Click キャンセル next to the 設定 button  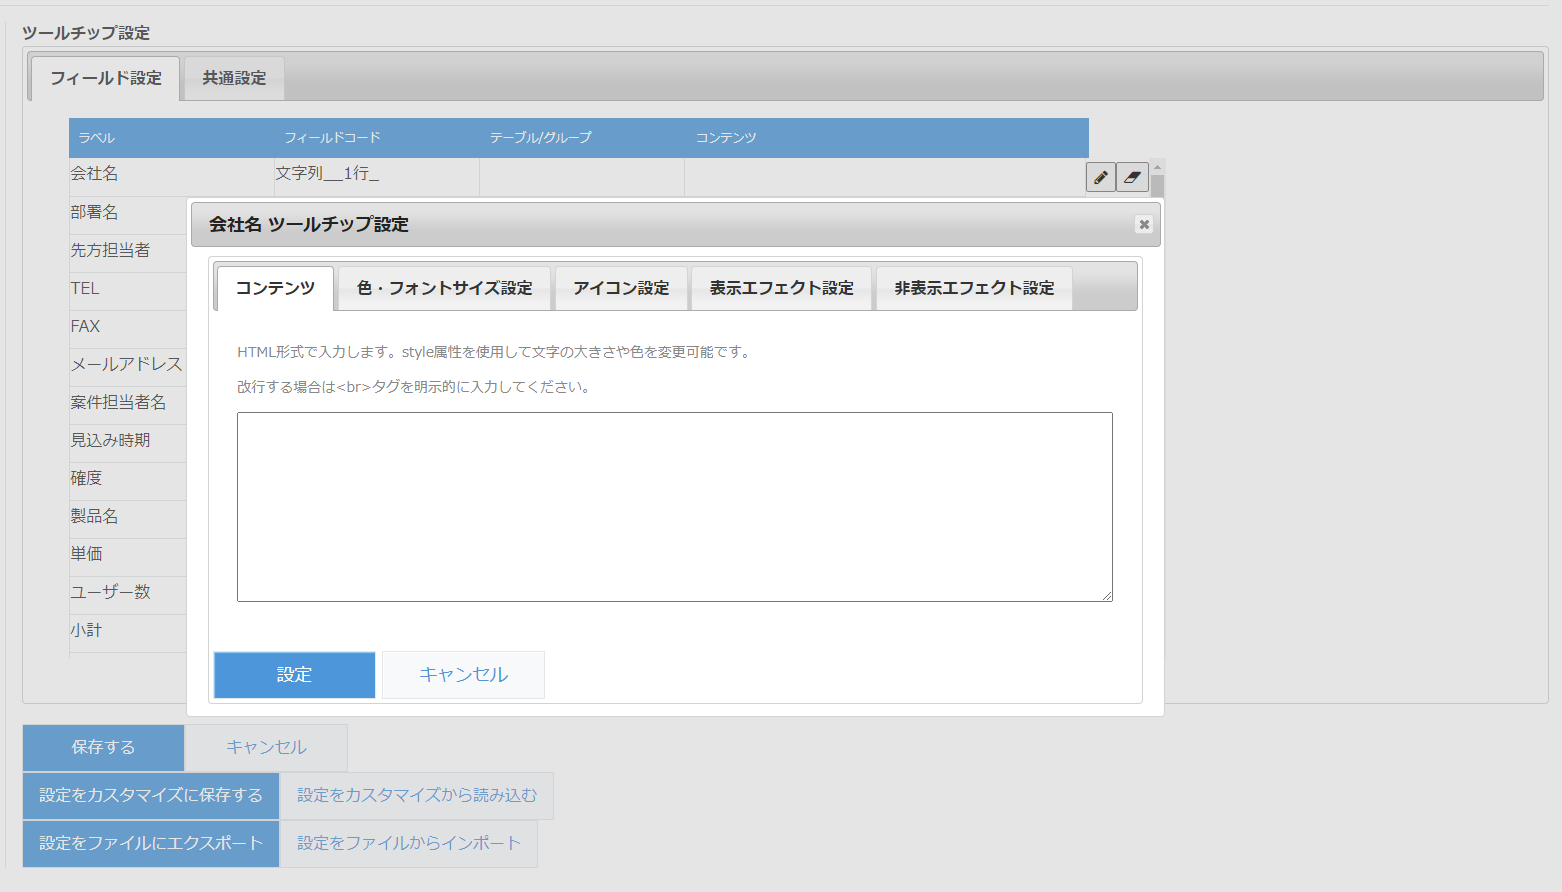(463, 675)
